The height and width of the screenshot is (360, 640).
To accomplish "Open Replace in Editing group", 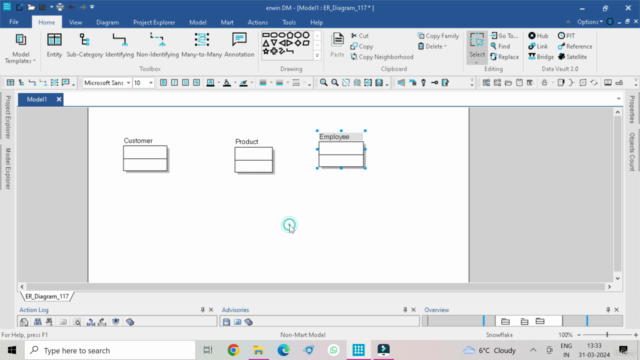I will (504, 57).
